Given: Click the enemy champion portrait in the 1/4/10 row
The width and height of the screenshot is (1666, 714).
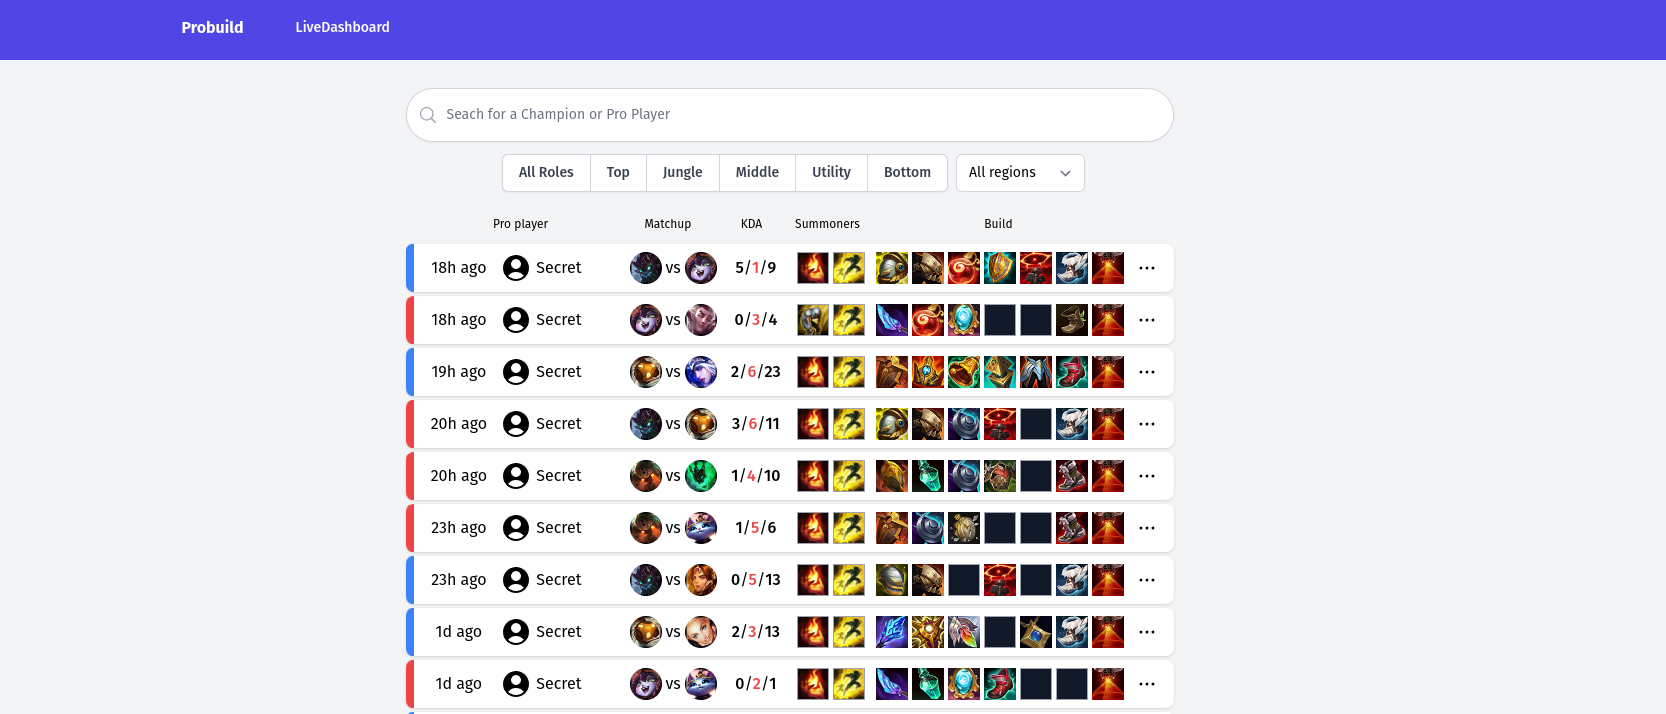Looking at the screenshot, I should (701, 476).
